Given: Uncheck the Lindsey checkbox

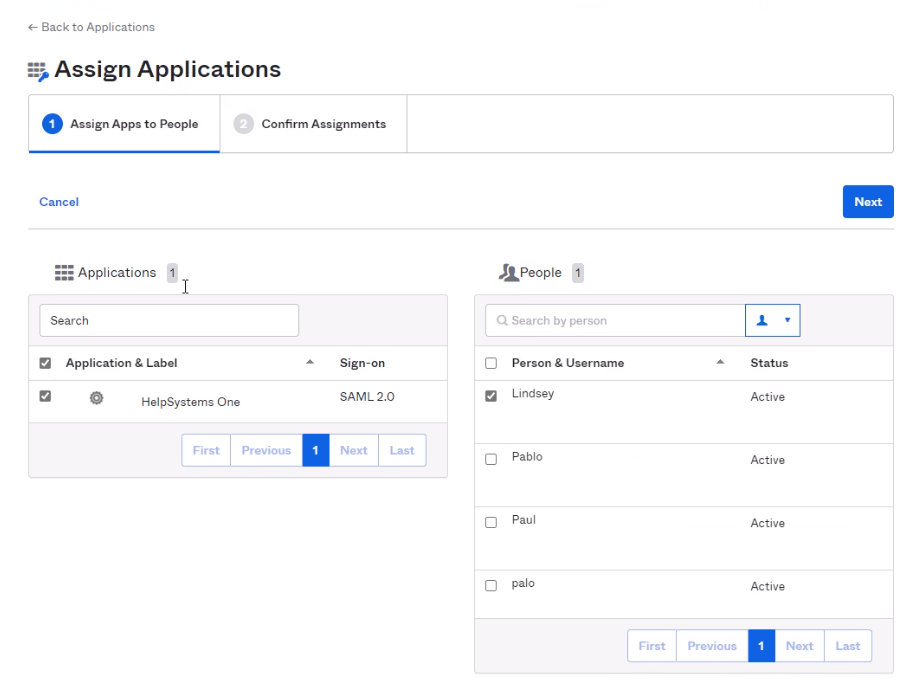Looking at the screenshot, I should click(491, 396).
